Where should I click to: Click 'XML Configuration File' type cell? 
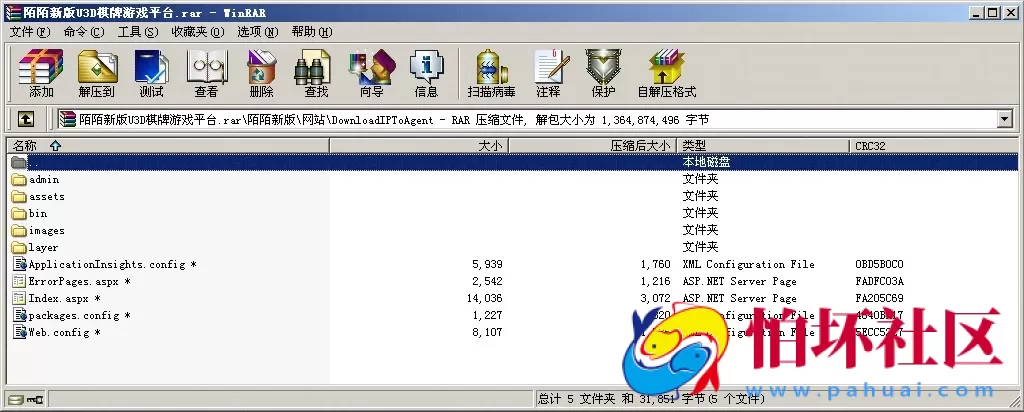click(x=748, y=264)
